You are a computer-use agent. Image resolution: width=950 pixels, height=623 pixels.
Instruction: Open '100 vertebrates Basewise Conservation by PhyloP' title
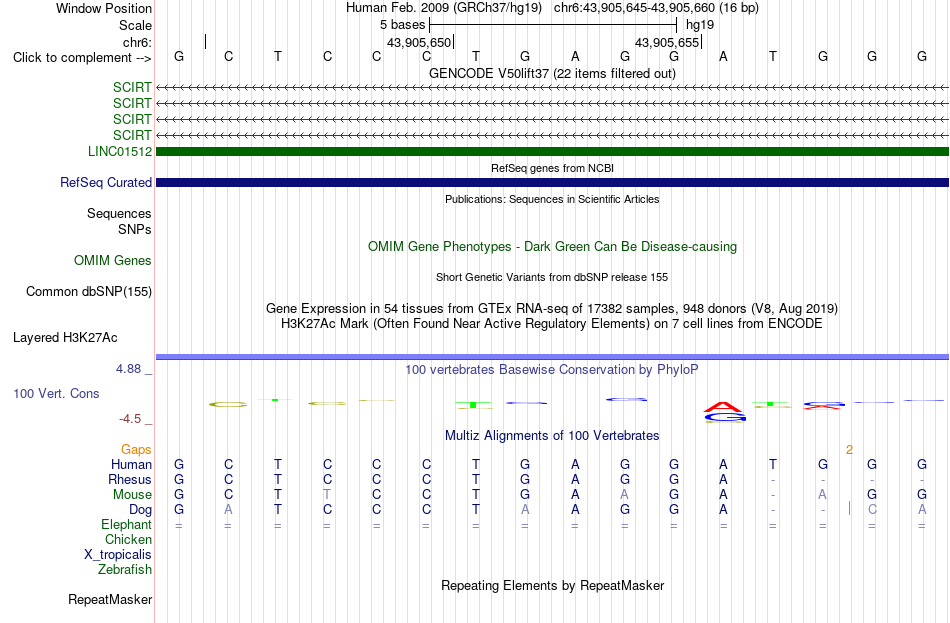tap(552, 370)
